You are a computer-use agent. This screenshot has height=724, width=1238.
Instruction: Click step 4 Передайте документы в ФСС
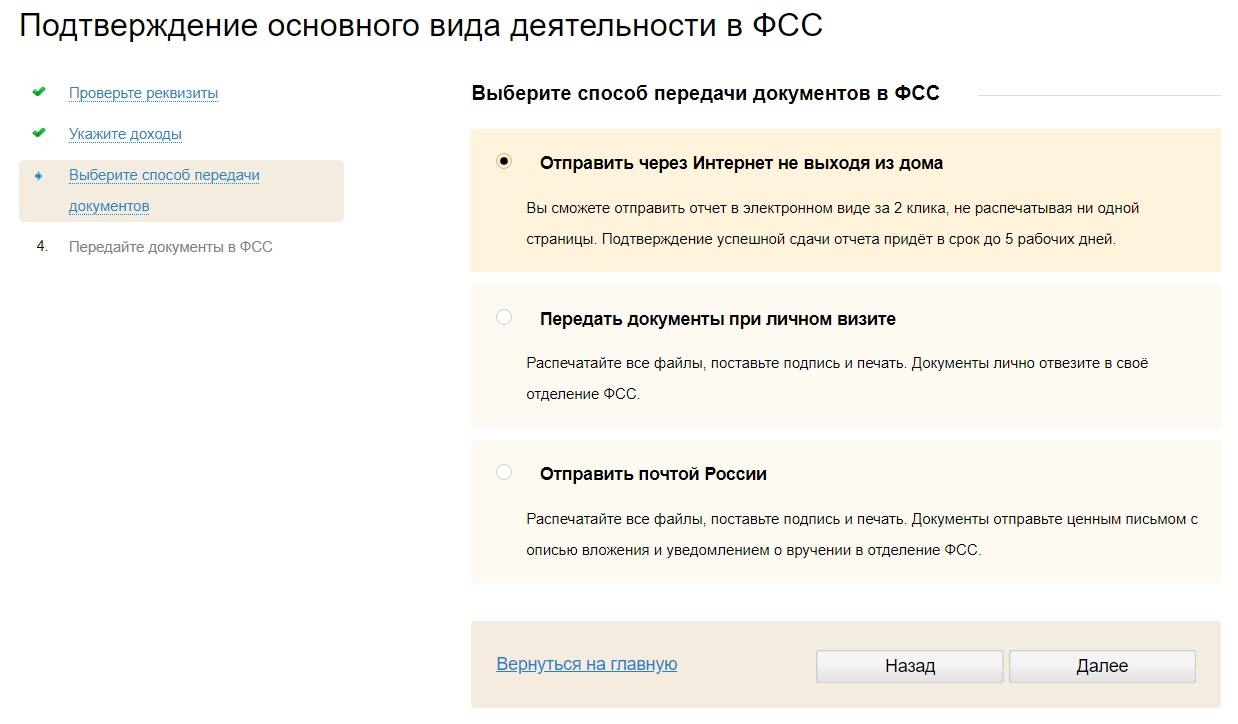pyautogui.click(x=170, y=247)
